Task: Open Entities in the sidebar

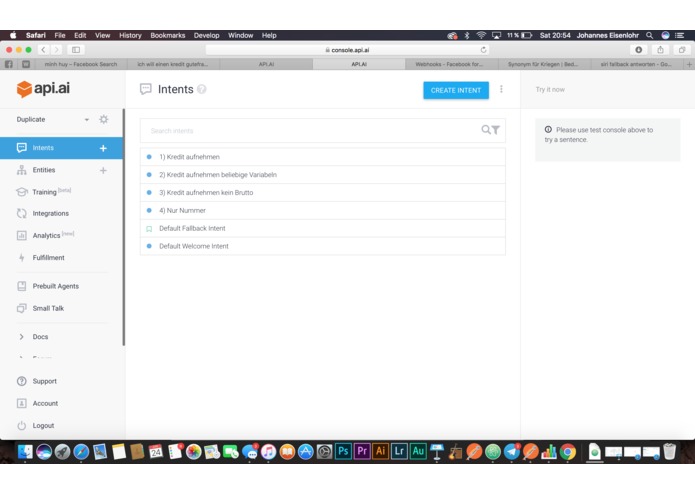Action: (43, 170)
